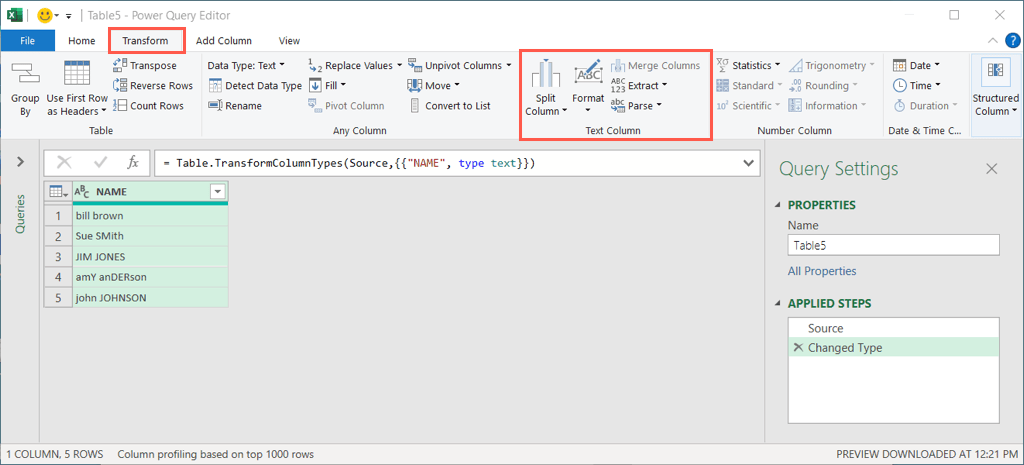Open the NAME column filter dropdown
This screenshot has width=1024, height=465.
(x=217, y=192)
